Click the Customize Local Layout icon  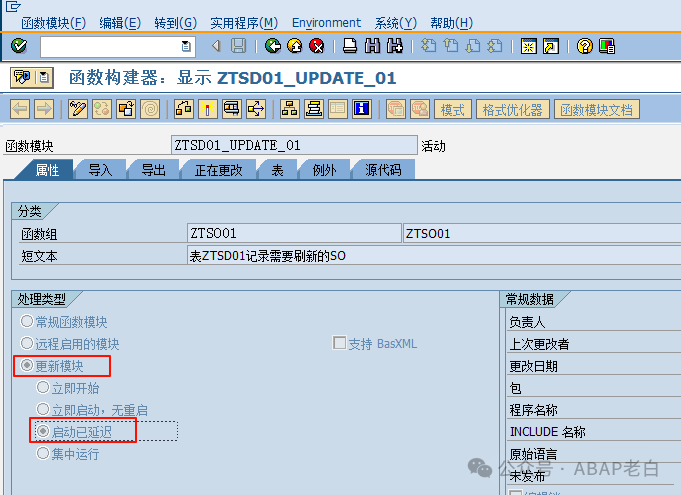[x=607, y=46]
